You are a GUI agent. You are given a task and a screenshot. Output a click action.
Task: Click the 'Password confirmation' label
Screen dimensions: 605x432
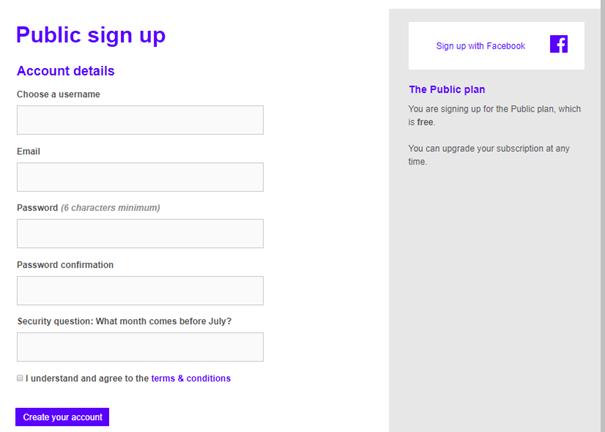(x=65, y=265)
